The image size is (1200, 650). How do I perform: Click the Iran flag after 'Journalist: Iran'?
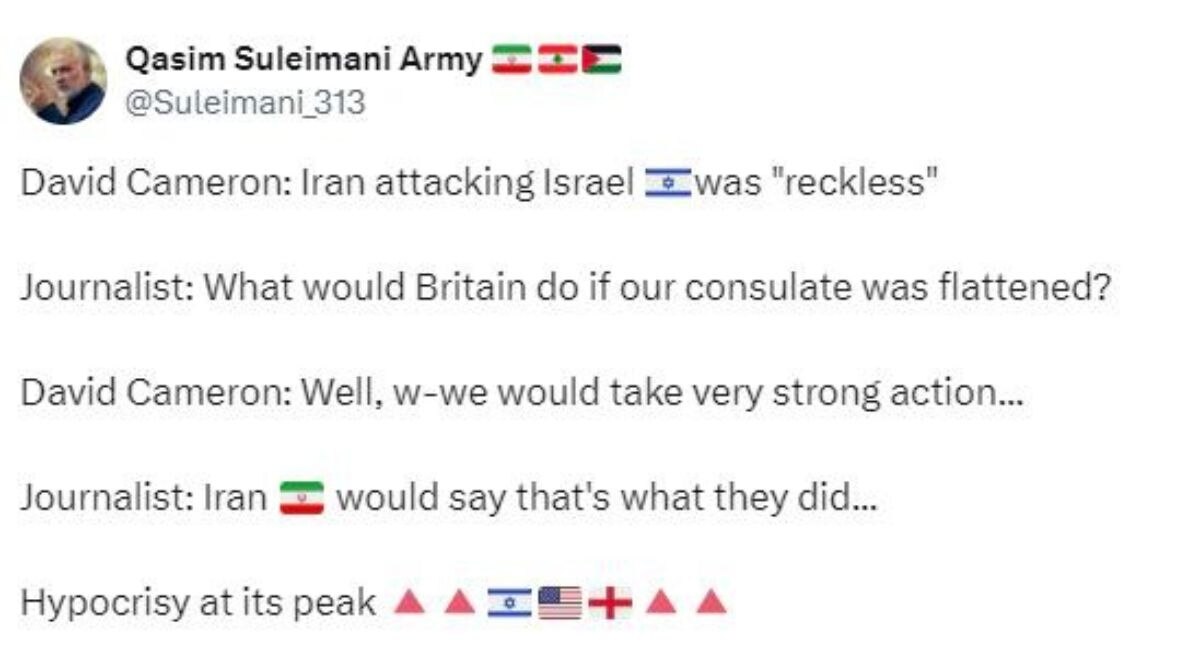click(x=301, y=497)
